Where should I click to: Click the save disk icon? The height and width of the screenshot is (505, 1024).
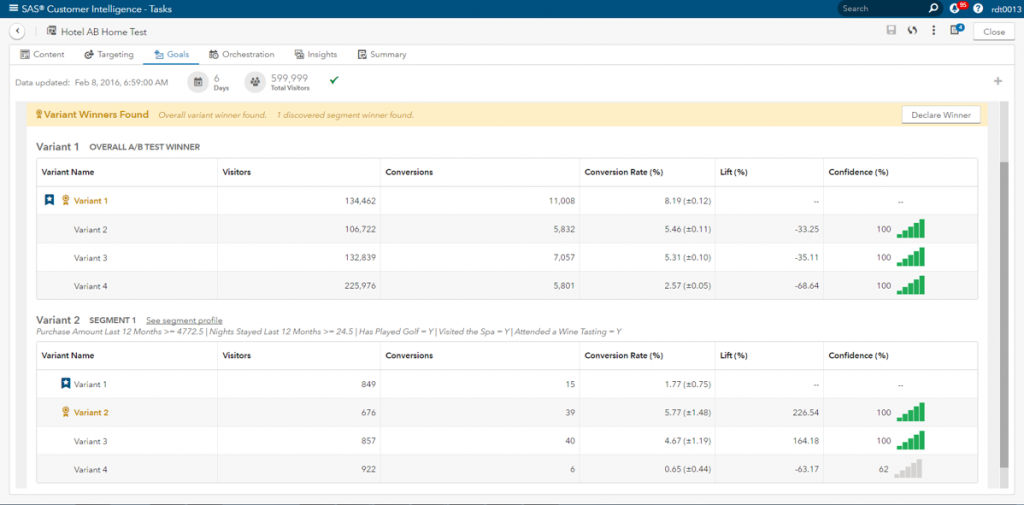tap(891, 31)
